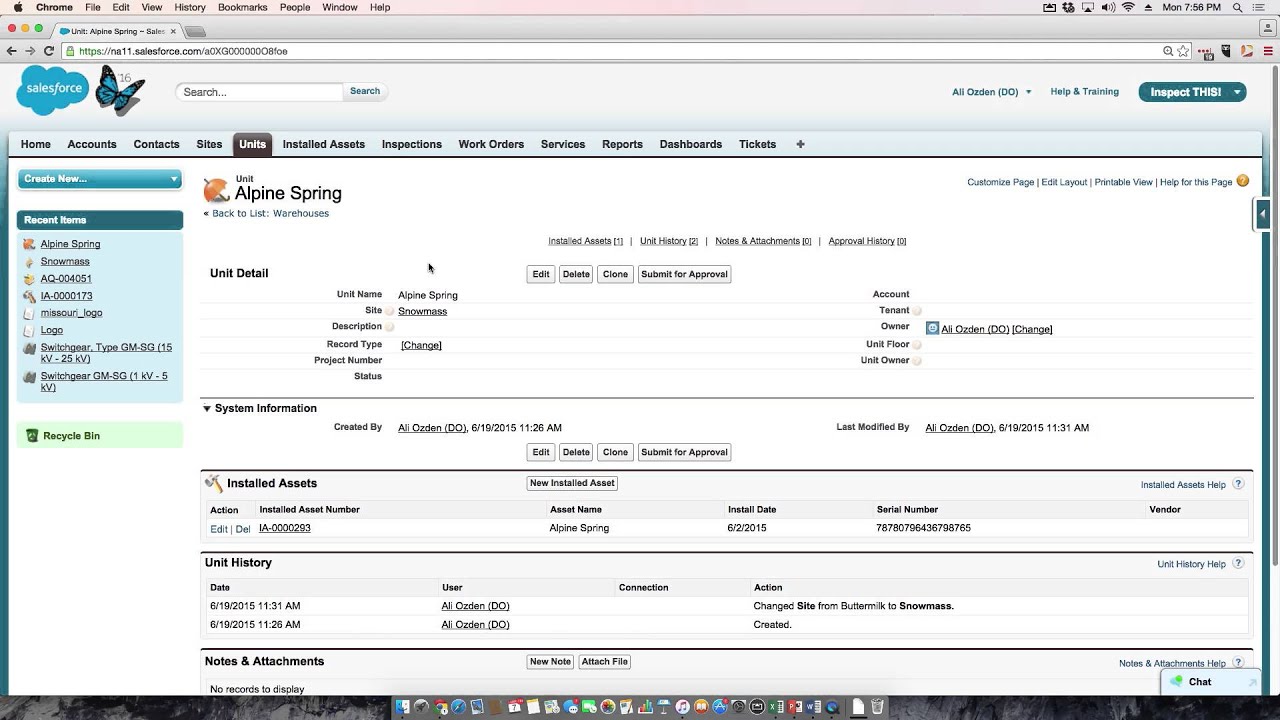Click the owner avatar icon beside Ali Ozden
The width and height of the screenshot is (1280, 720).
coord(932,328)
